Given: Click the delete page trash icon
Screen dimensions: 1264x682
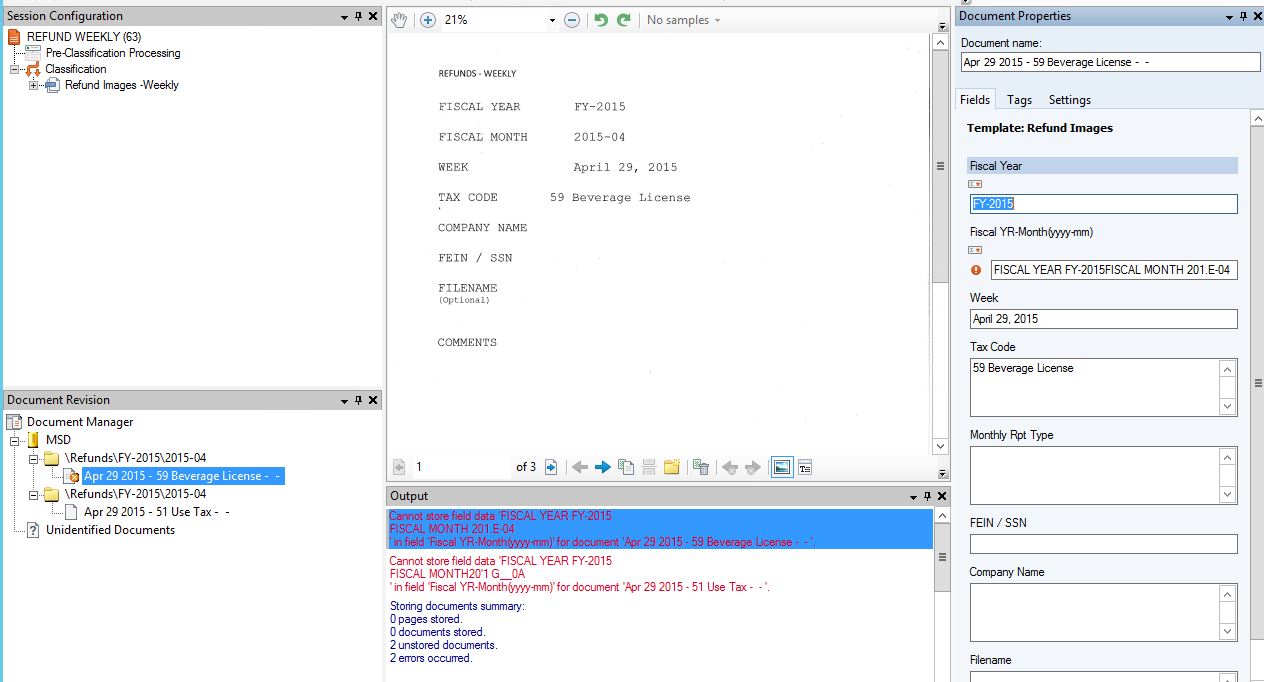Looking at the screenshot, I should point(701,467).
